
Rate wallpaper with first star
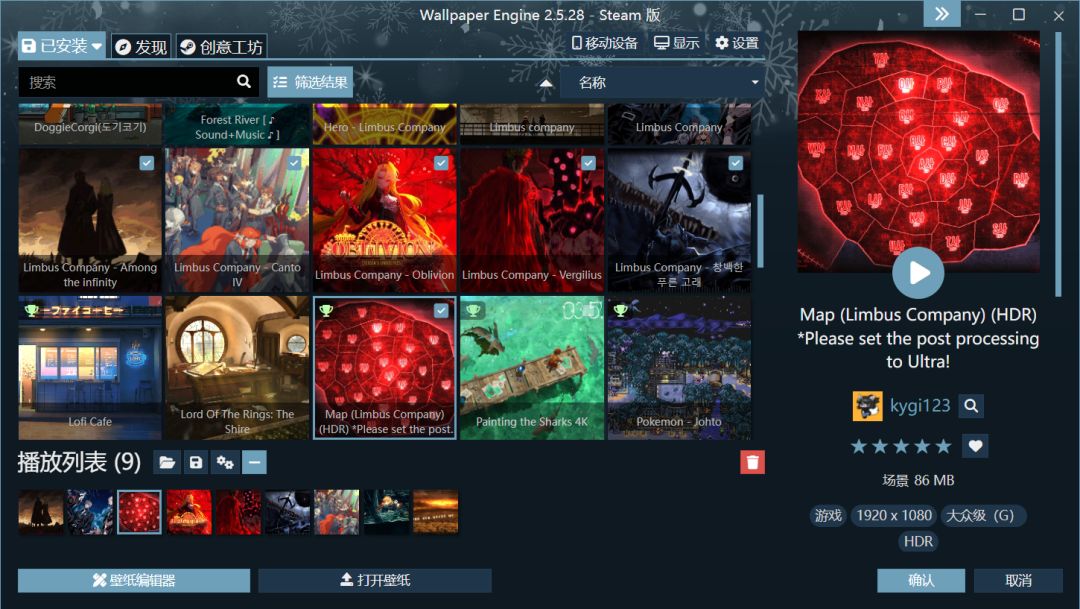[858, 446]
